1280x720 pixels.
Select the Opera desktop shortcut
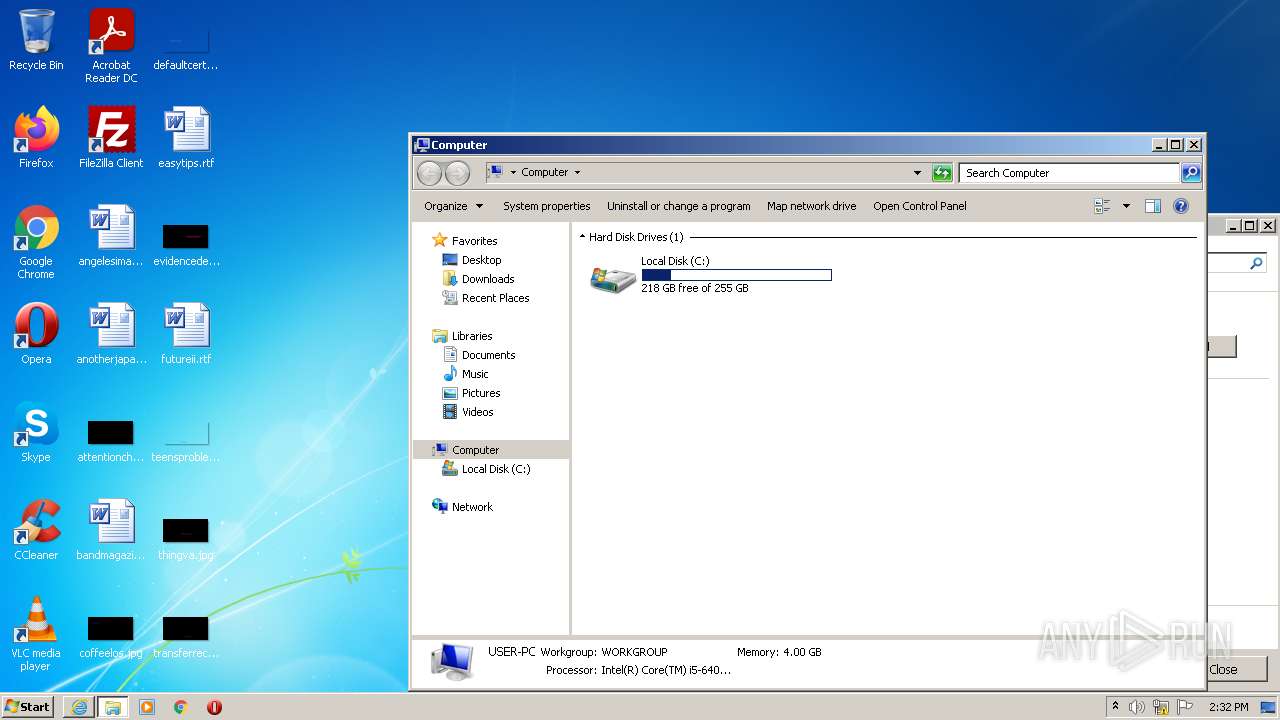(x=36, y=333)
